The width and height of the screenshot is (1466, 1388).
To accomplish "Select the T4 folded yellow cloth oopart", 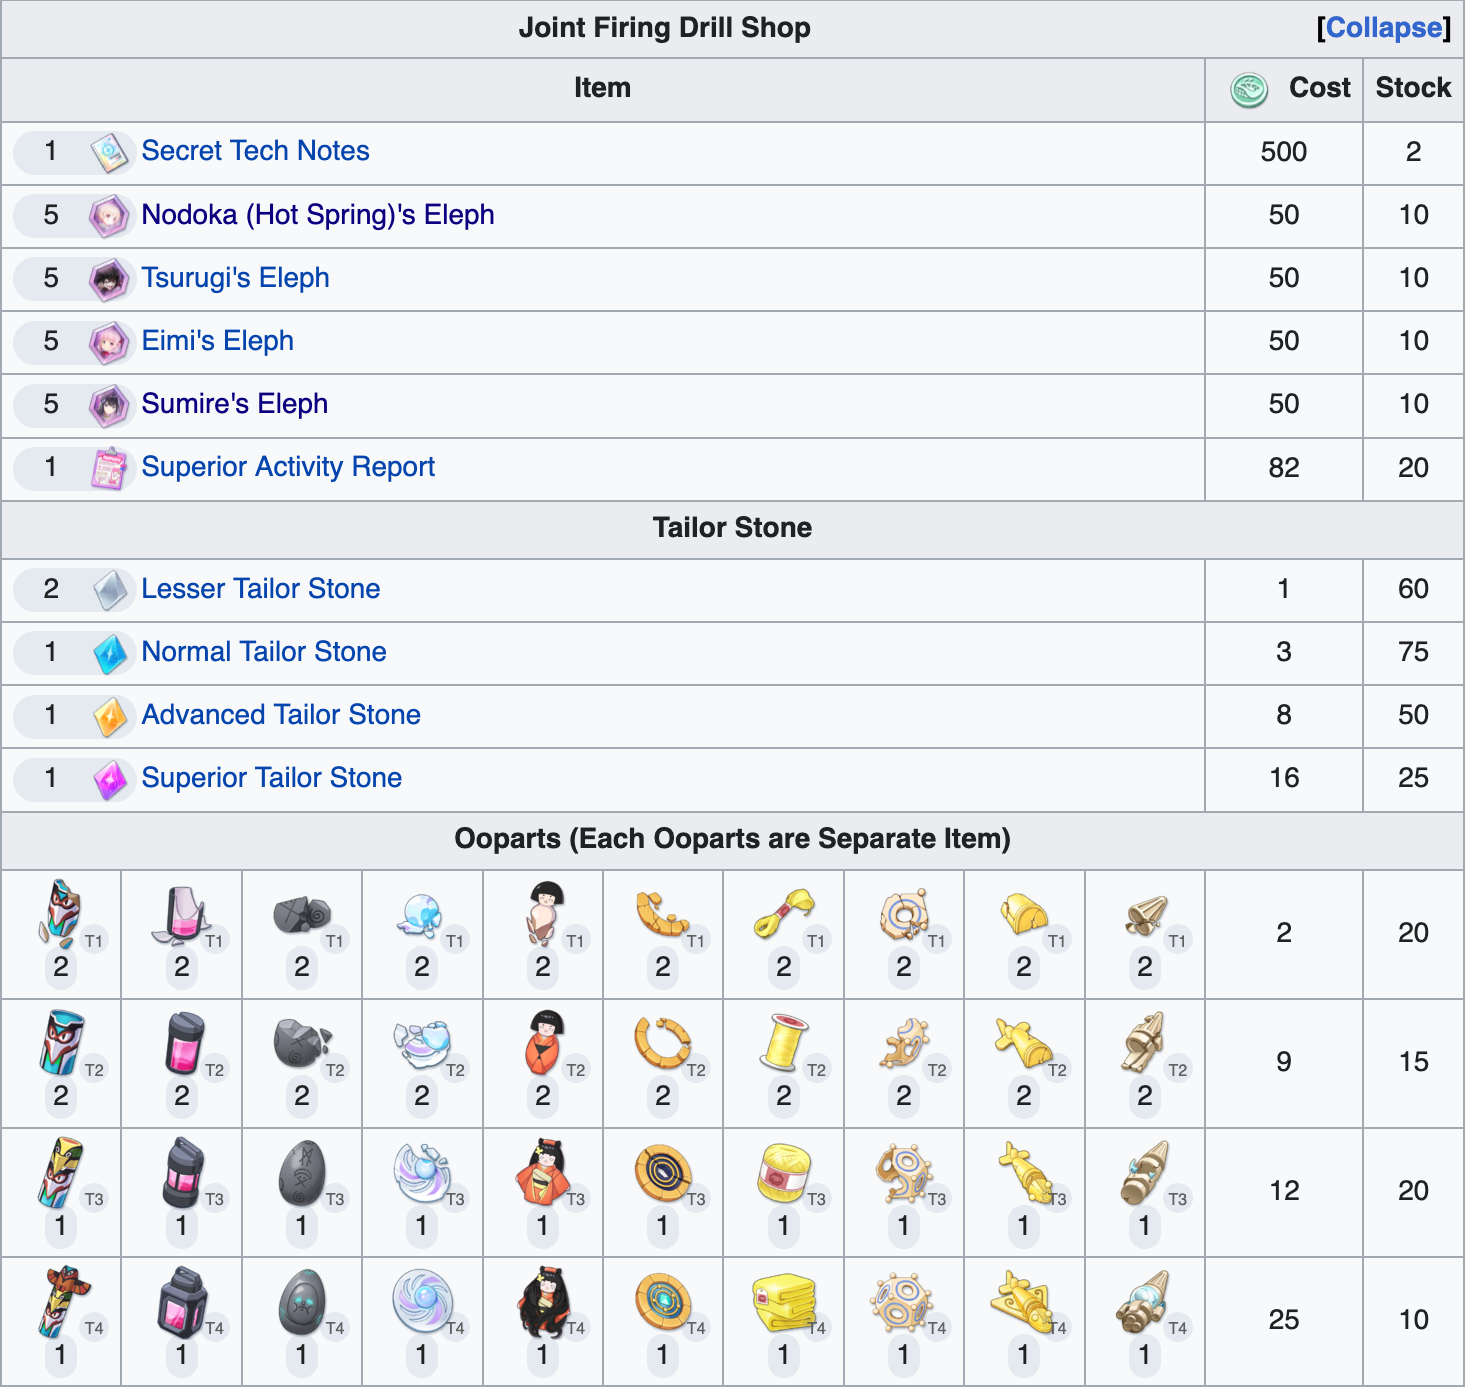I will [x=783, y=1301].
